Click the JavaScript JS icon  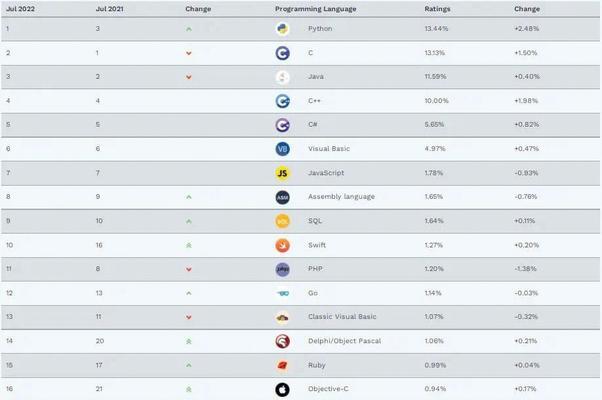coord(282,172)
